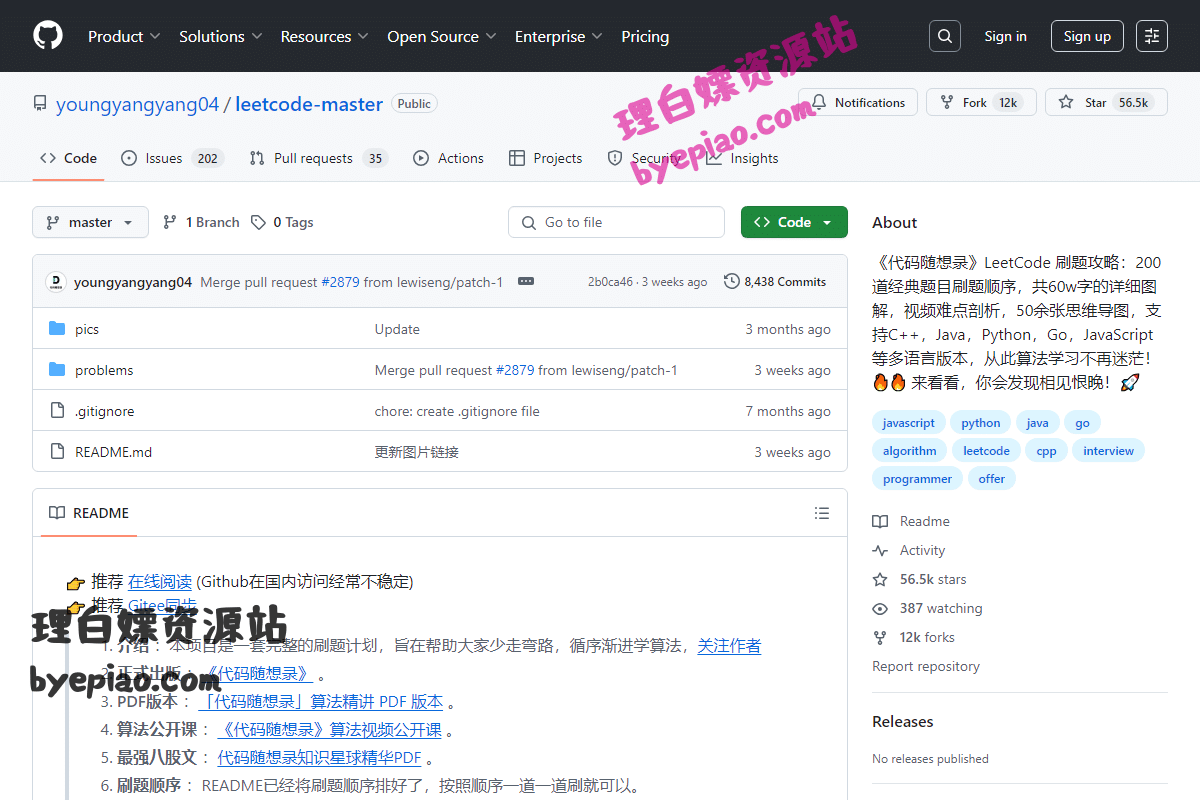The height and width of the screenshot is (800, 1200).
Task: Click the problems folder icon
Action: pos(57,370)
